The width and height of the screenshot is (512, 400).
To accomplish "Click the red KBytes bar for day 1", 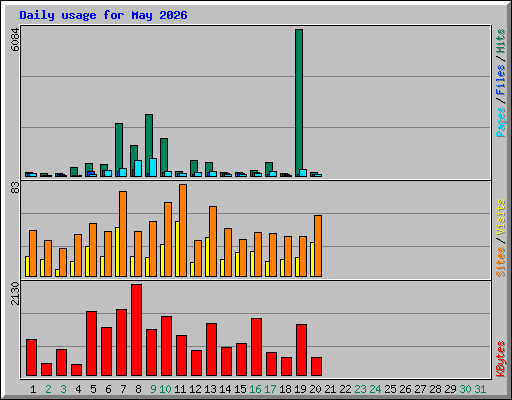I will pos(32,357).
